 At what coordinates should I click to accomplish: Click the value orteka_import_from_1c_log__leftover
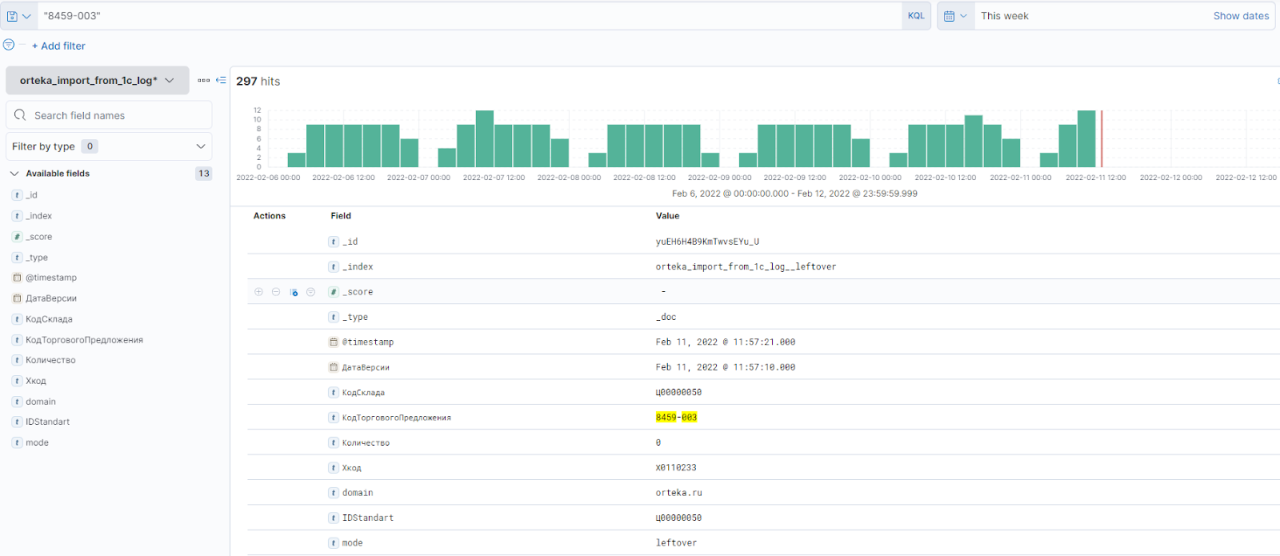click(x=746, y=267)
